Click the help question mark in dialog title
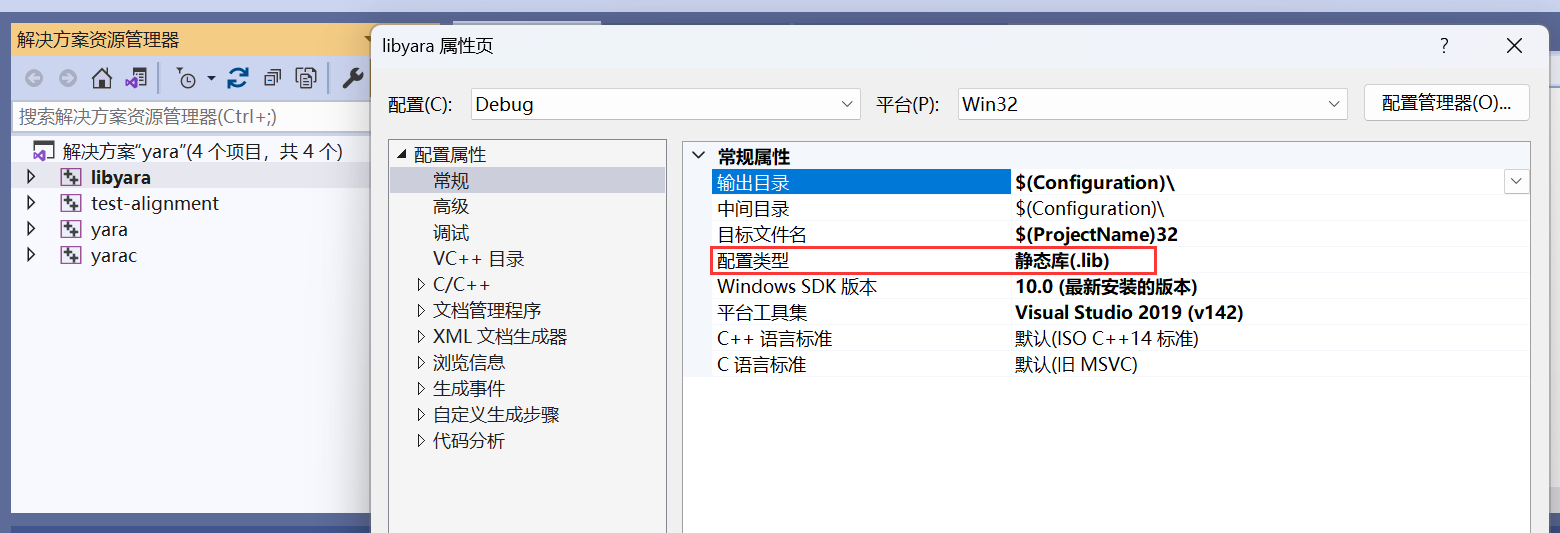1560x533 pixels. (x=1444, y=46)
